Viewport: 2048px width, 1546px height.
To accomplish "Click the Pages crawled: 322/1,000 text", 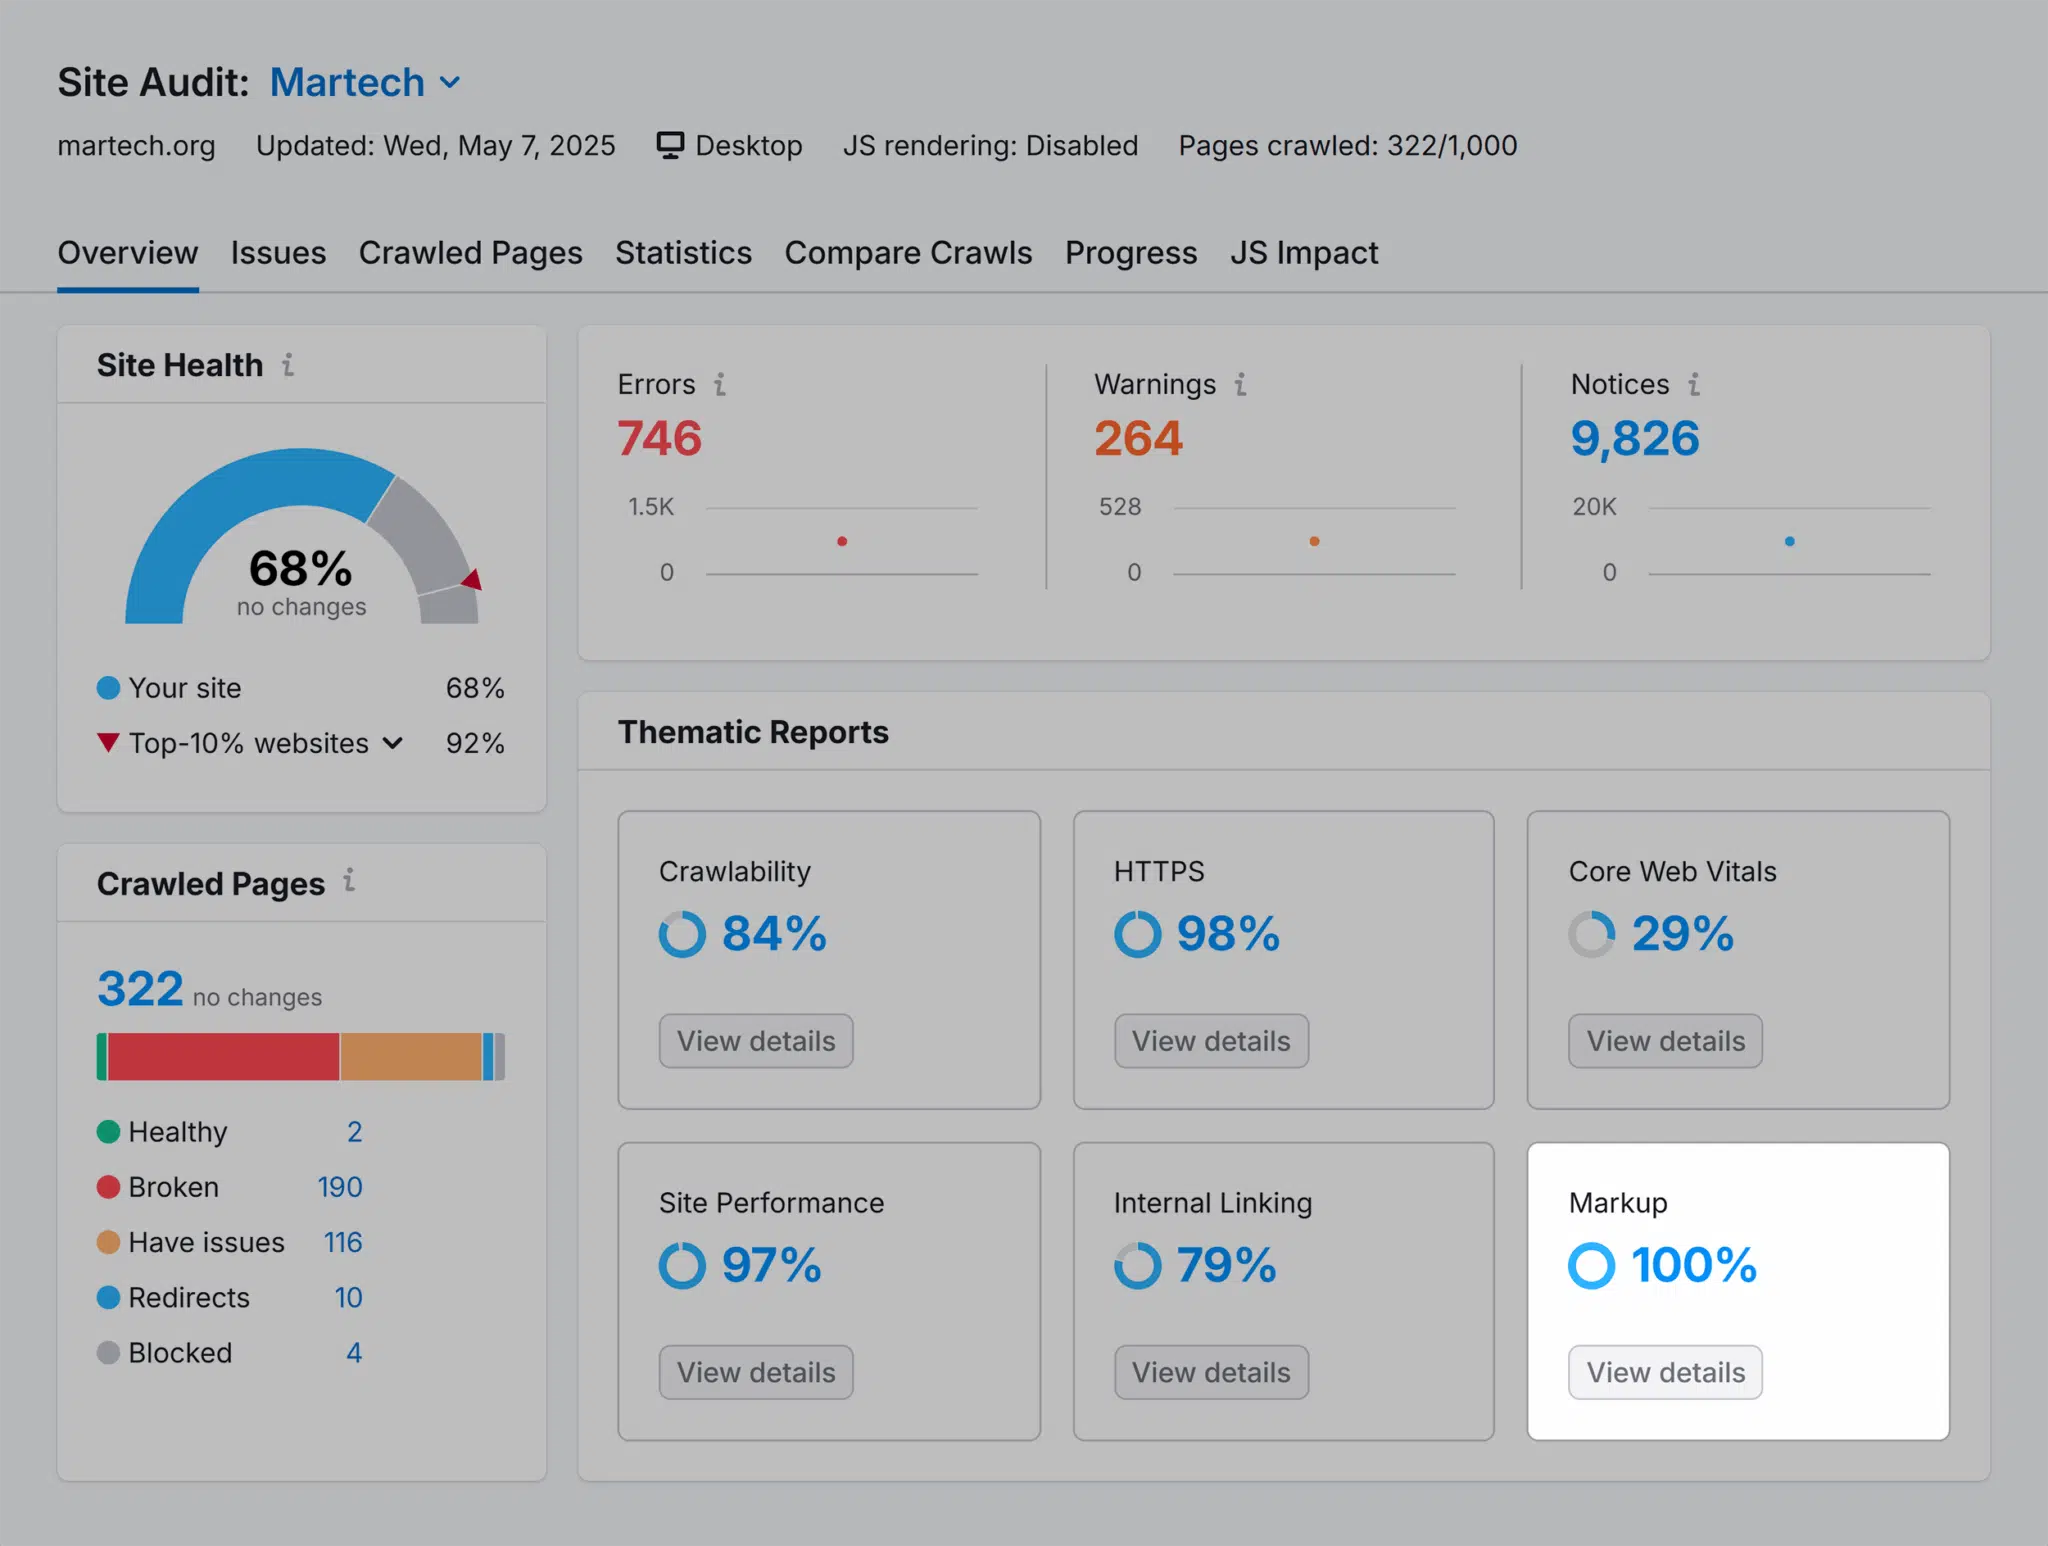I will [1347, 146].
